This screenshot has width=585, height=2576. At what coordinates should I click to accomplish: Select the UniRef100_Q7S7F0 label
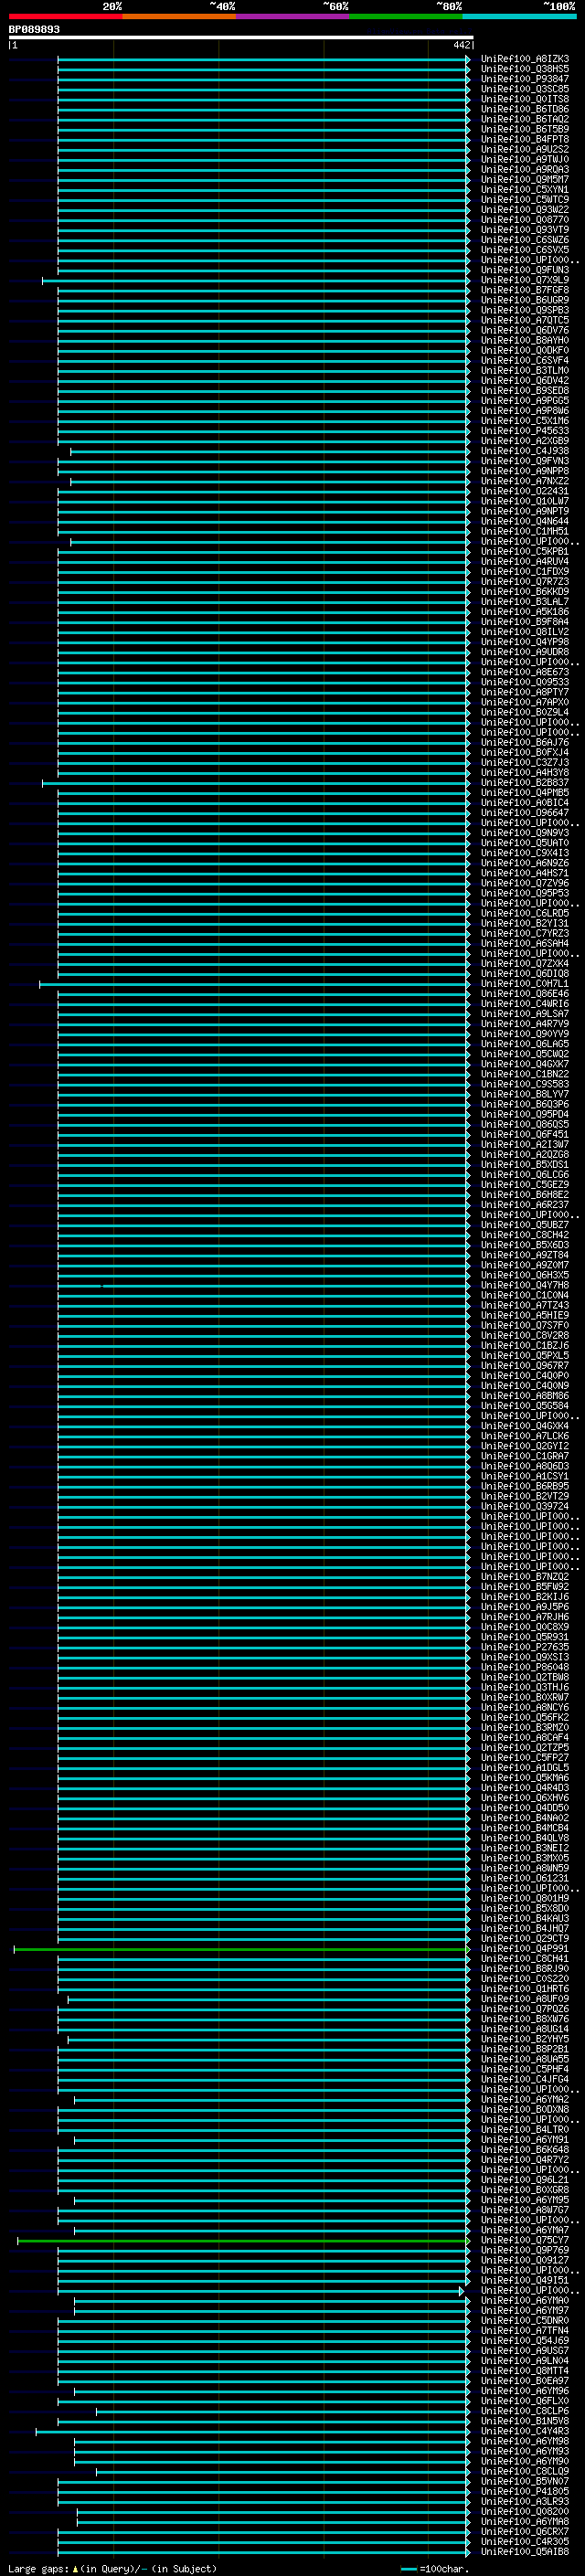click(525, 1326)
